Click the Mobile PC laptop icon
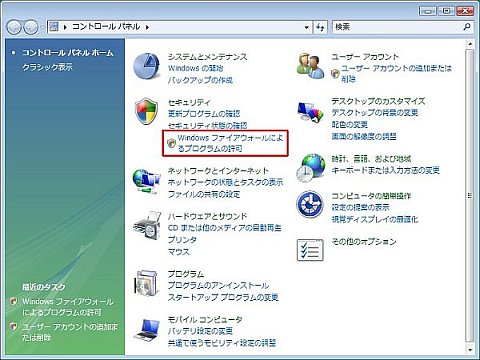 [x=147, y=329]
